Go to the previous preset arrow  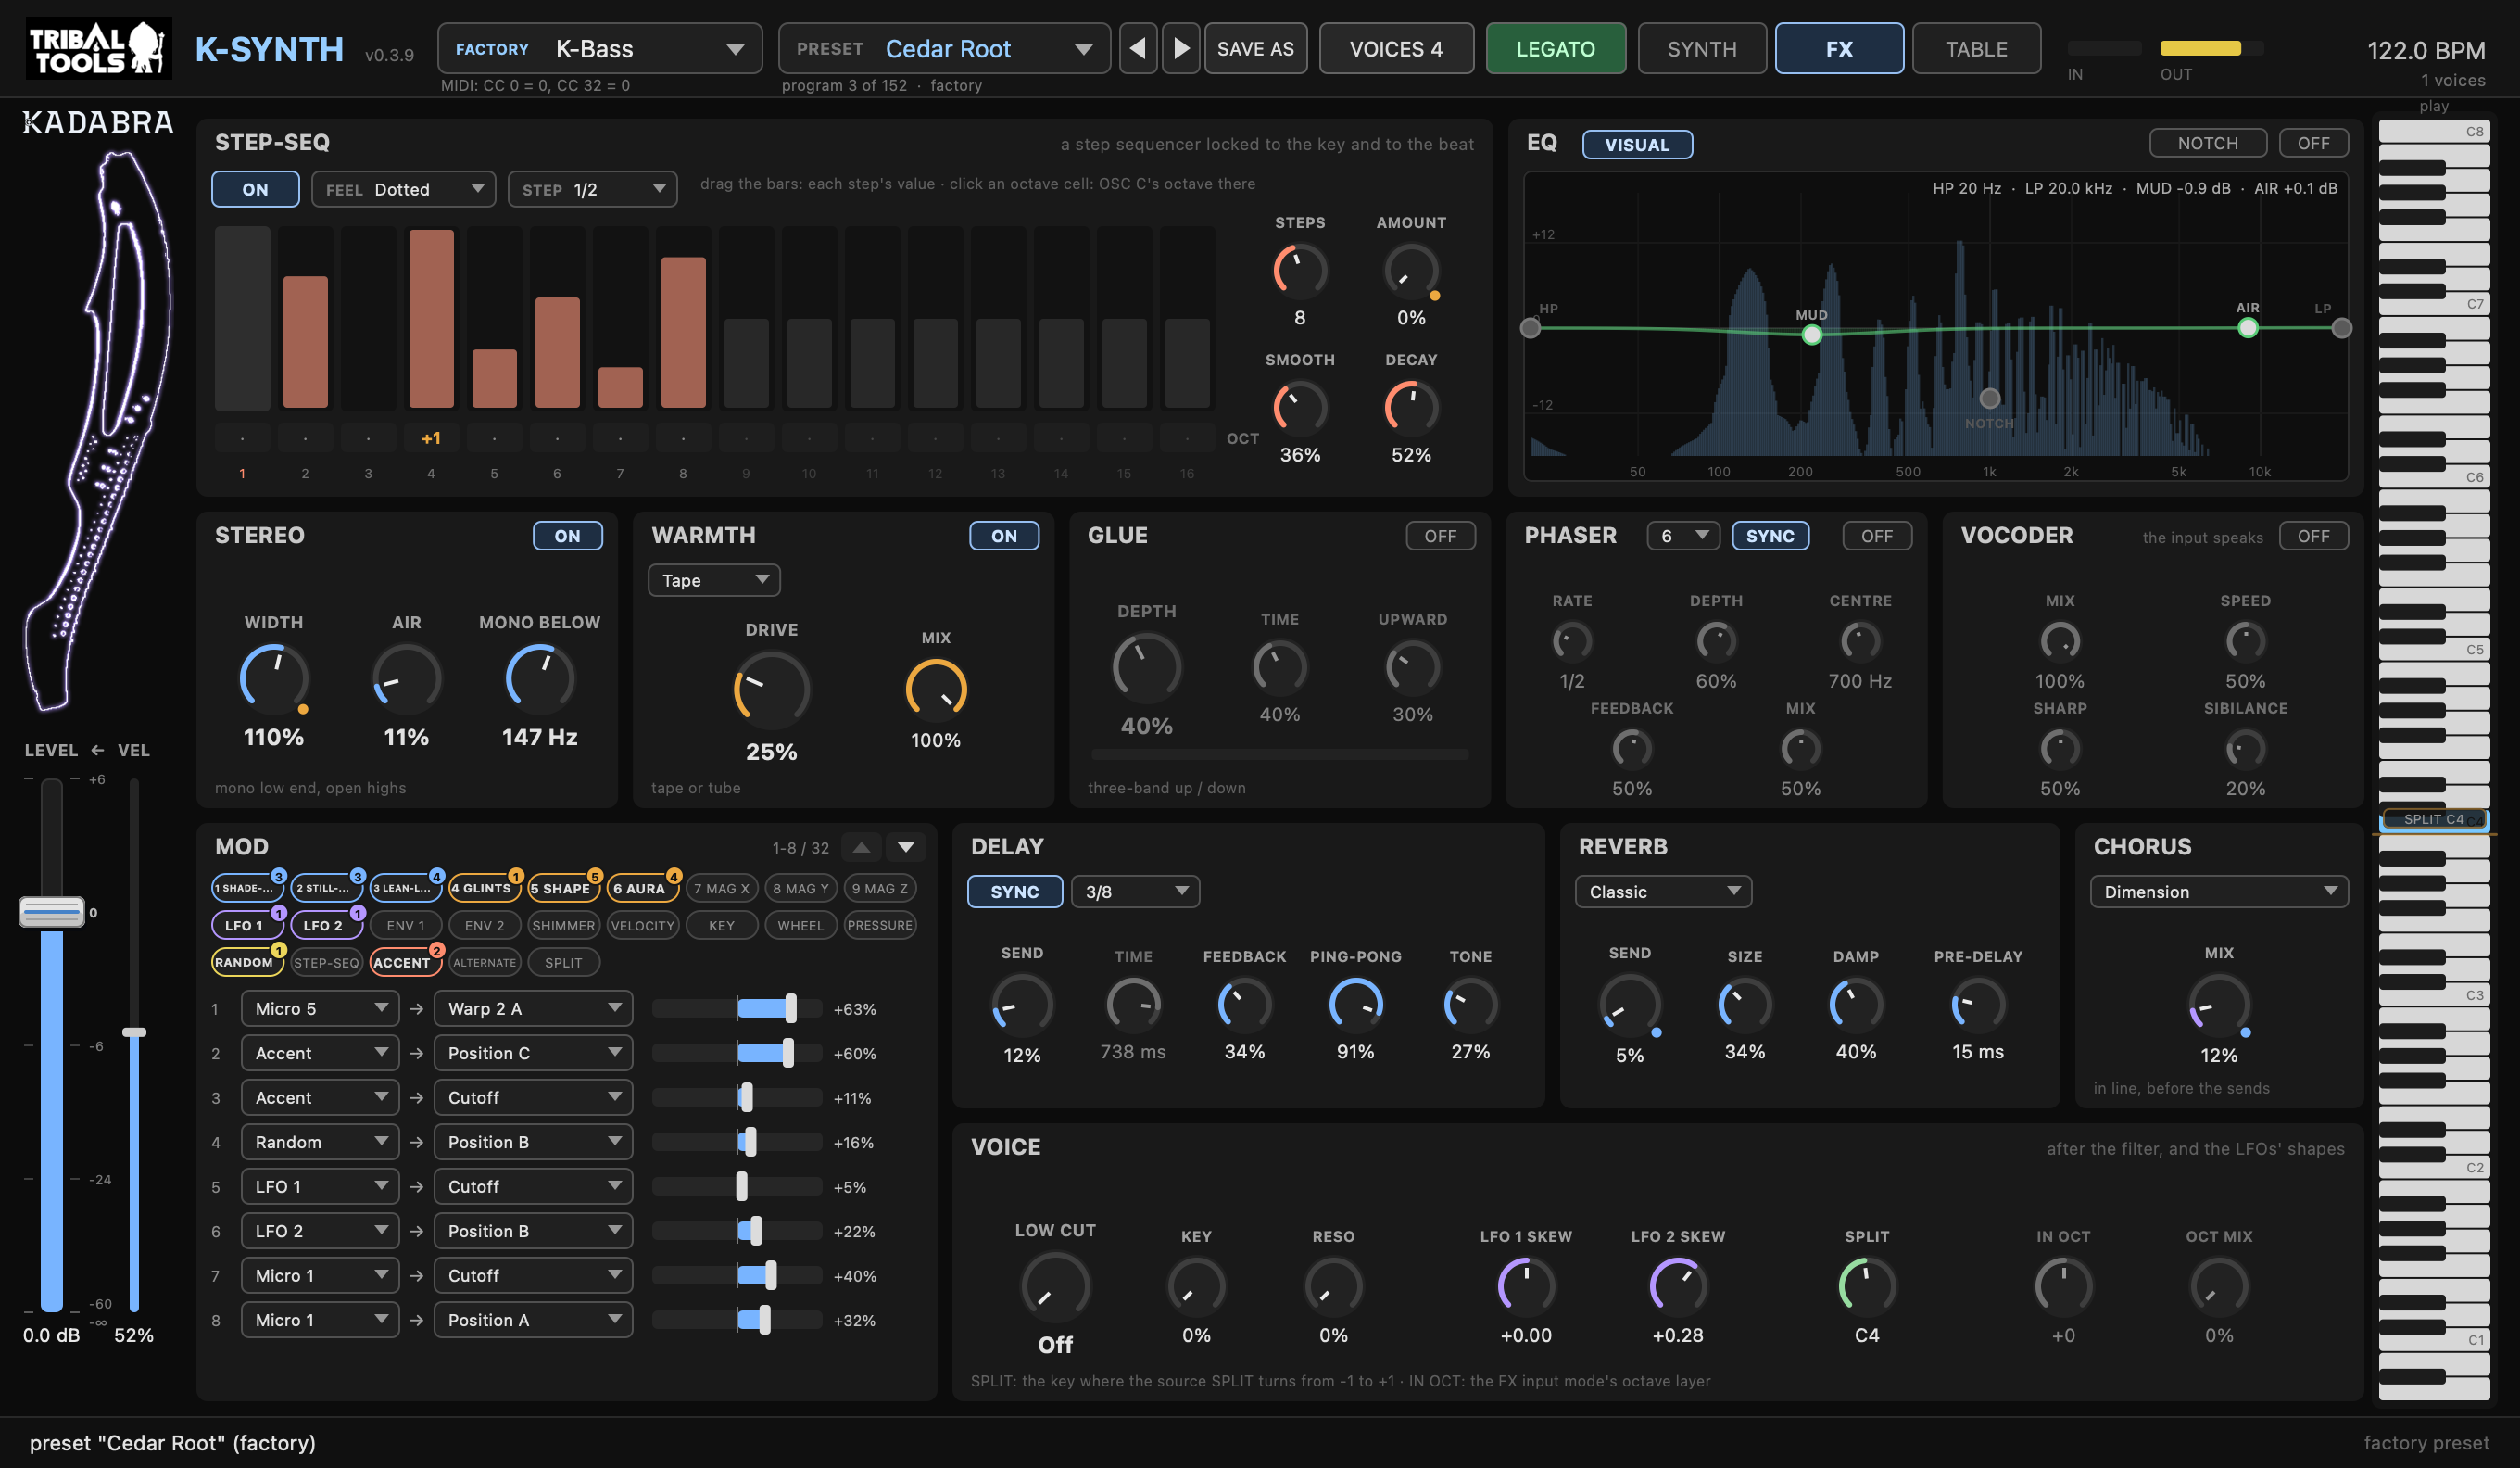[x=1138, y=48]
